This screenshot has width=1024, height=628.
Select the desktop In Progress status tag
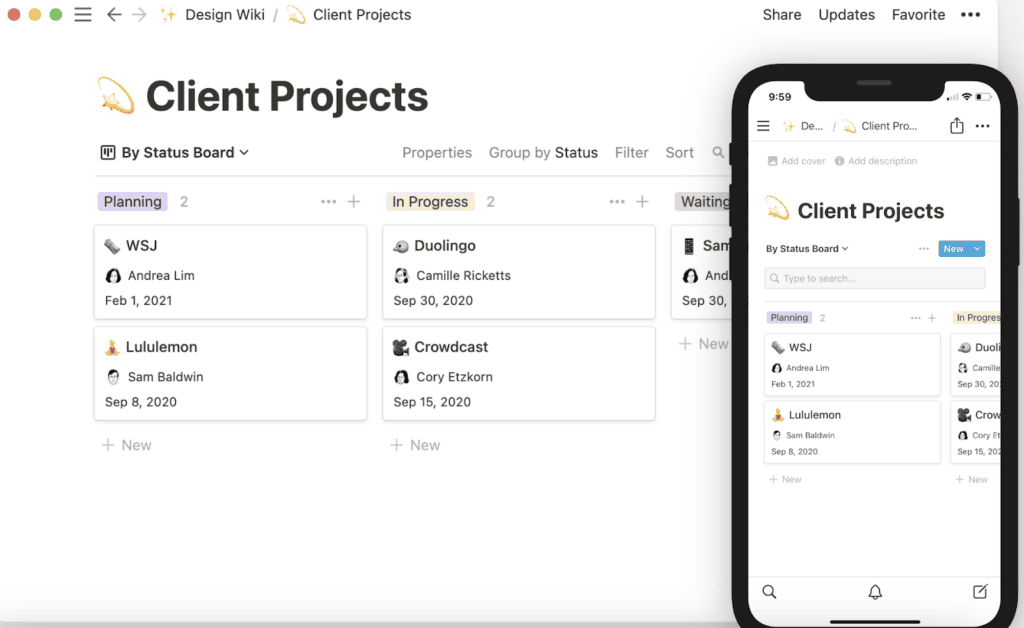click(x=430, y=202)
